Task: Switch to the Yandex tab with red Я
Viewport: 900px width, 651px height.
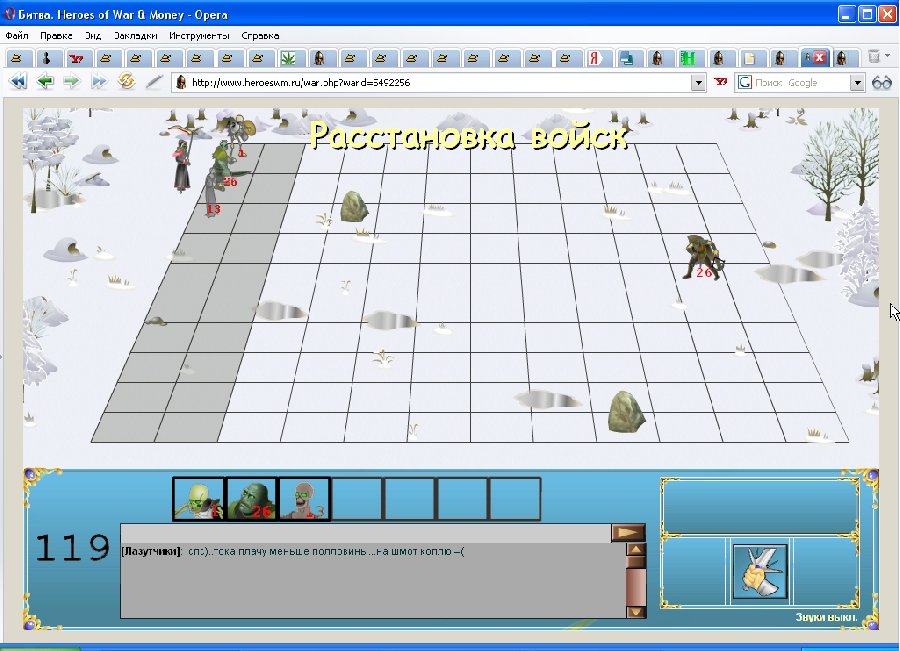Action: [x=597, y=57]
